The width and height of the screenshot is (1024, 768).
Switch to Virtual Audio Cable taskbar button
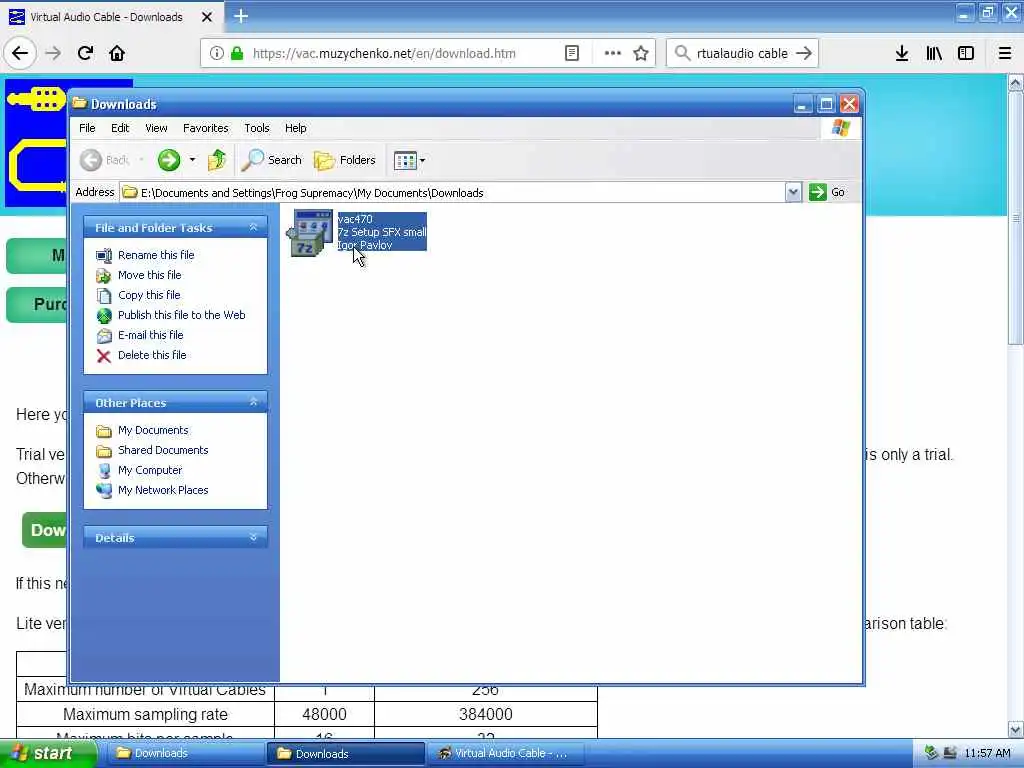pyautogui.click(x=505, y=754)
